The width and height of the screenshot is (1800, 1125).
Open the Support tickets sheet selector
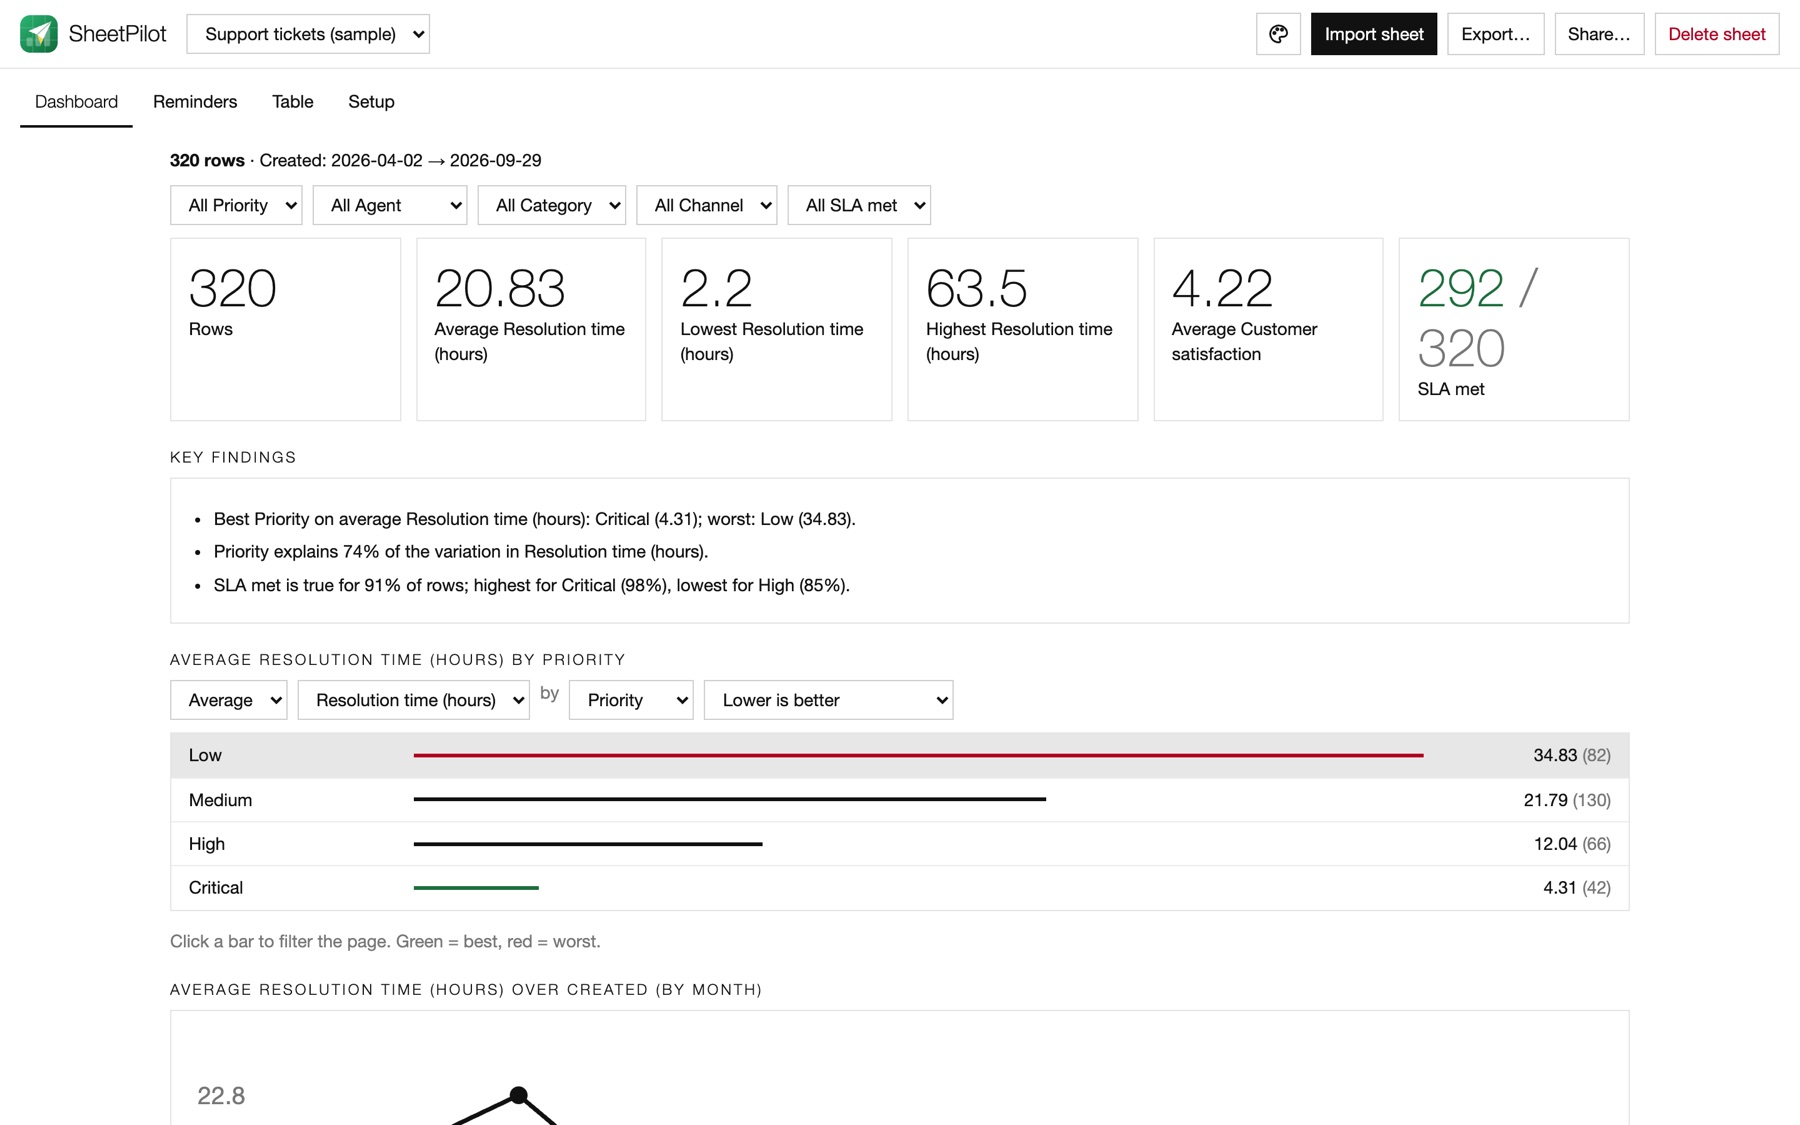[x=308, y=34]
